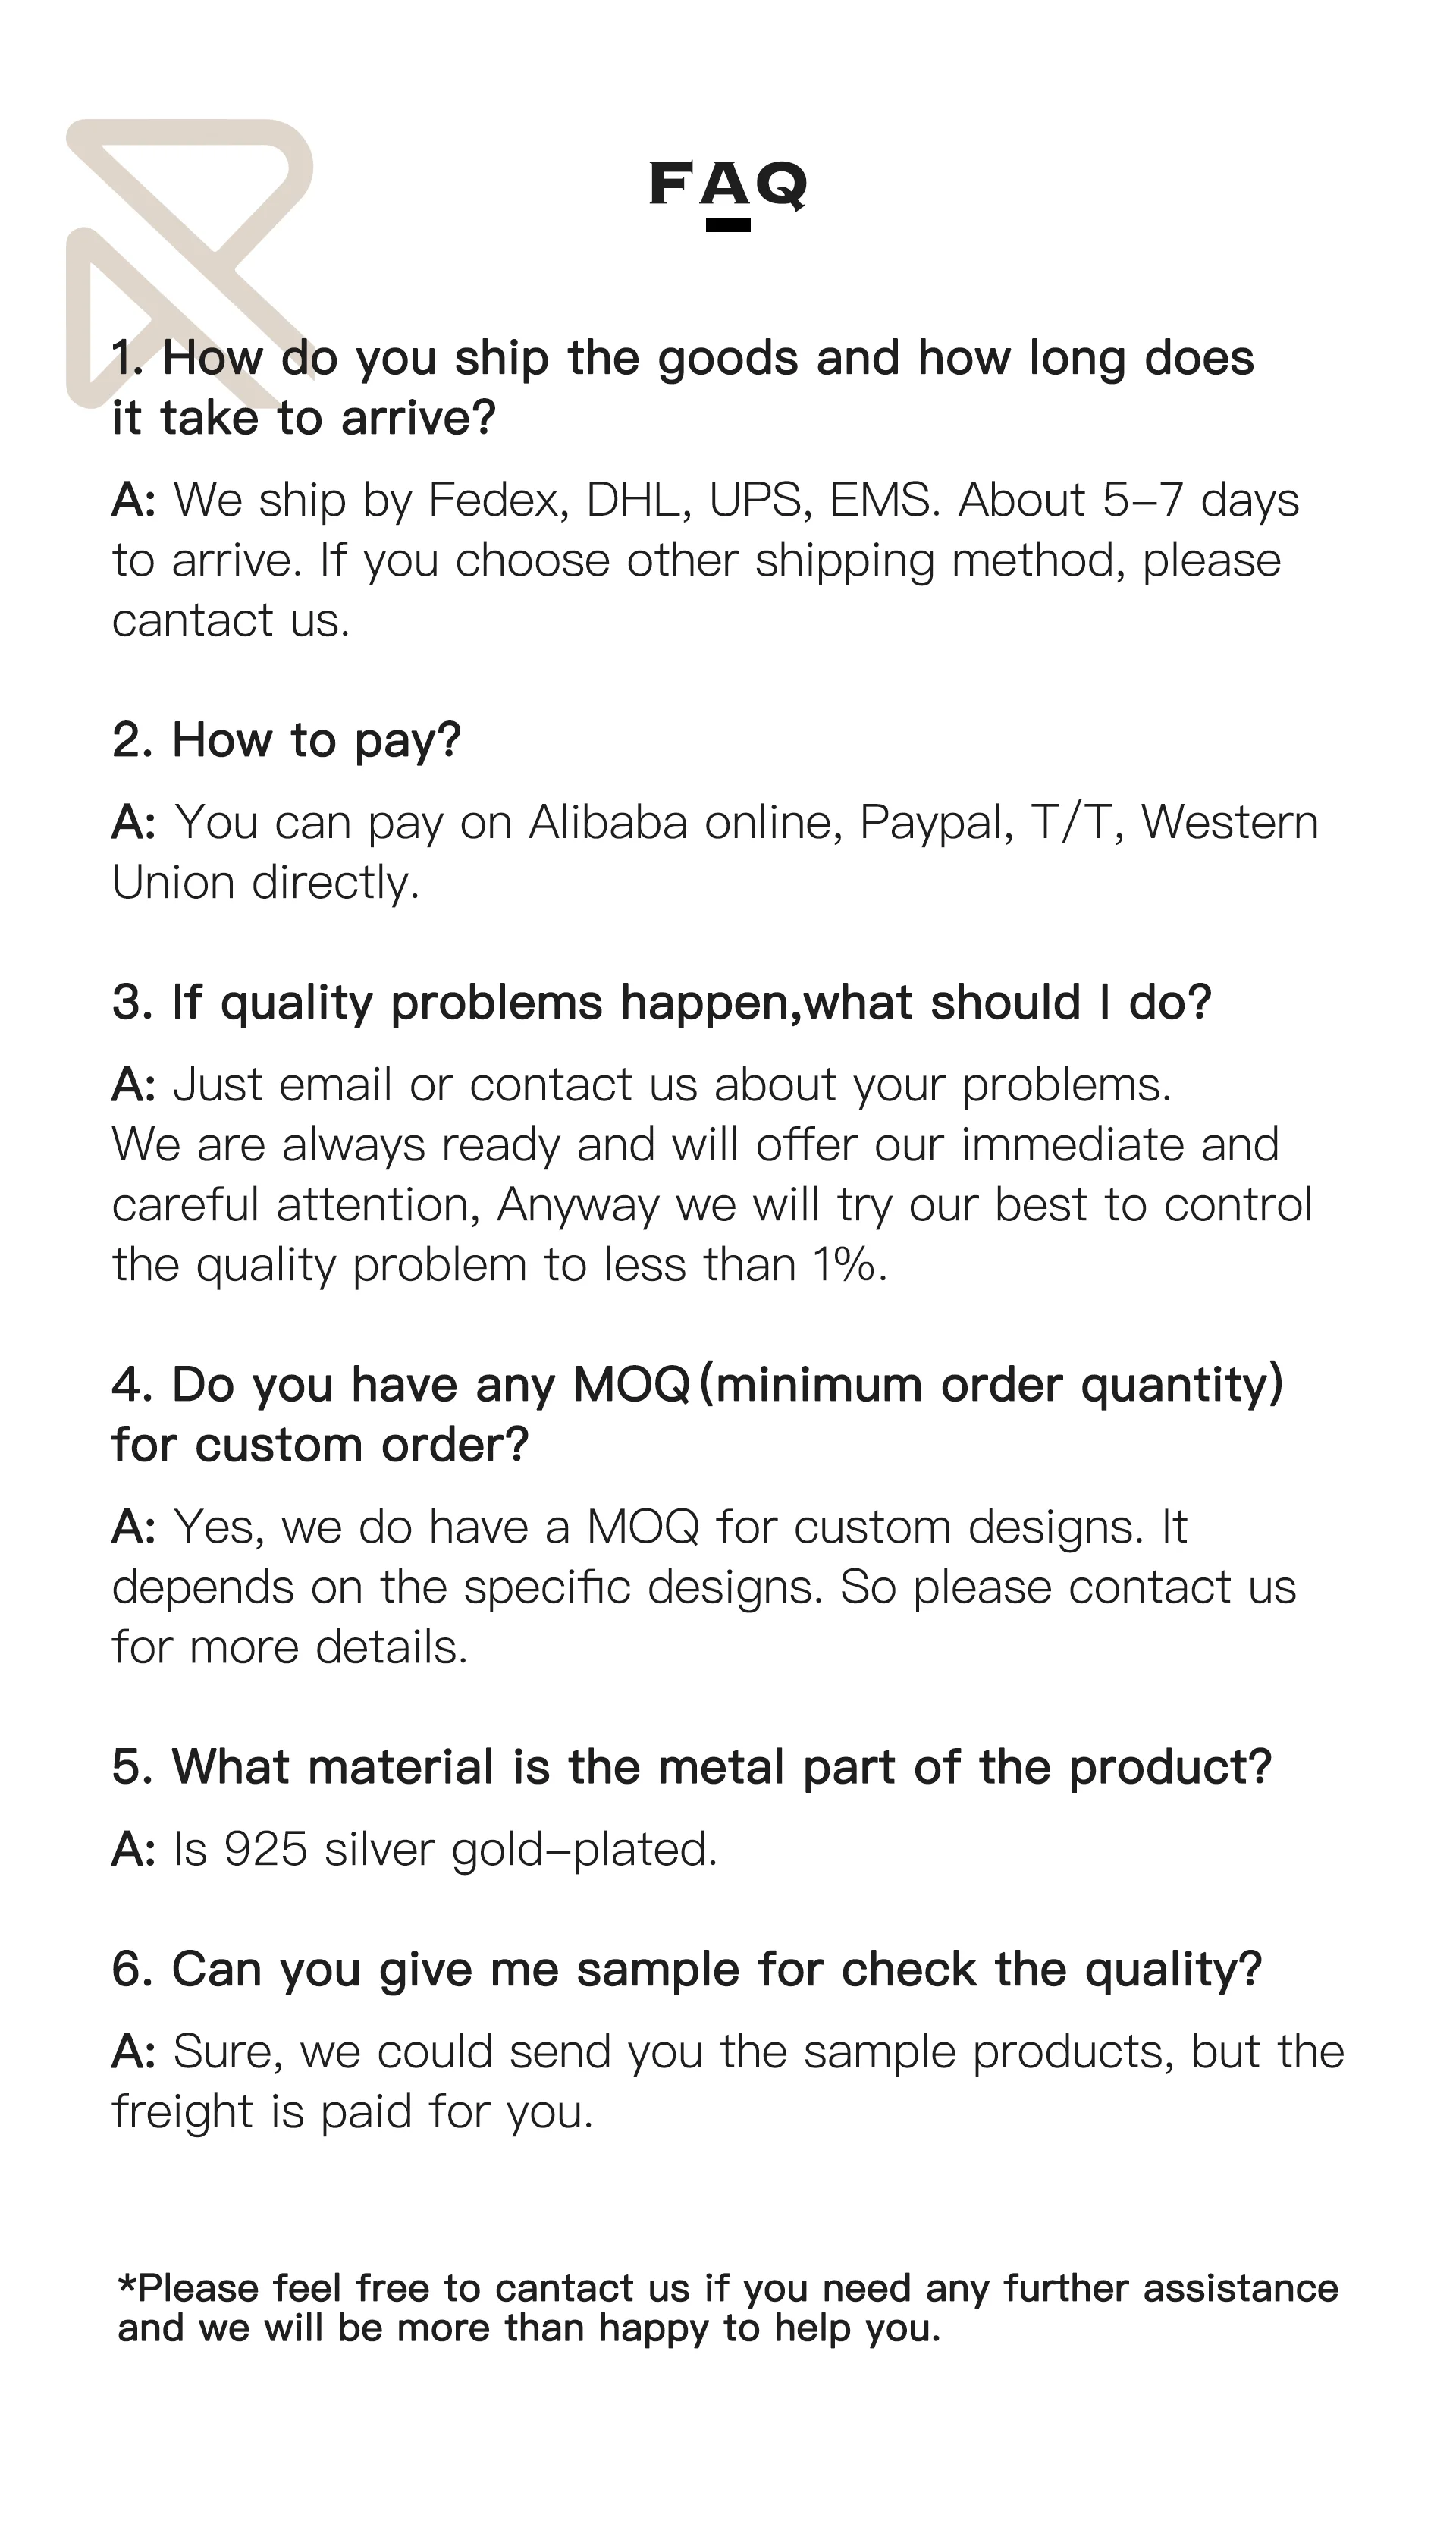Click the answer about sample products and freight
The image size is (1456, 2527).
[x=728, y=2081]
